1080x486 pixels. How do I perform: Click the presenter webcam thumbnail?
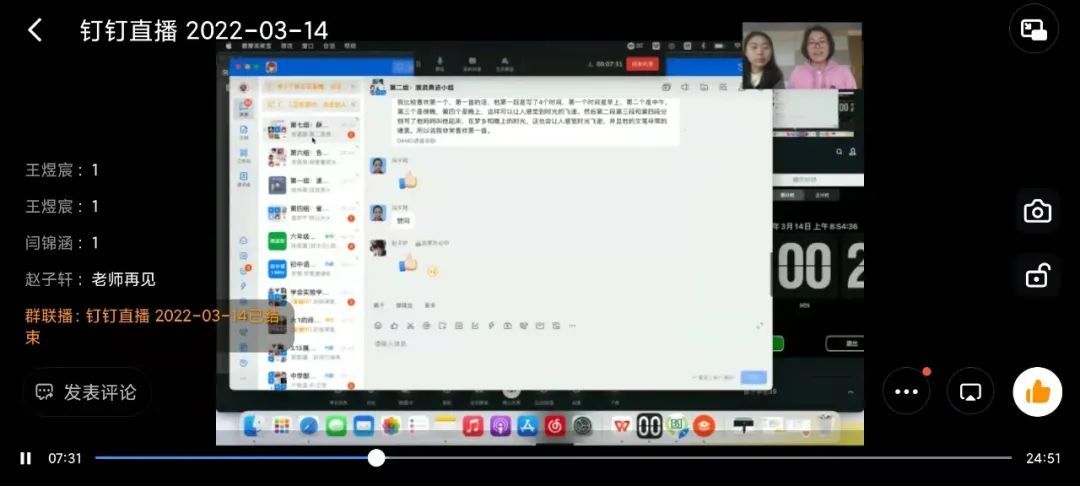point(802,57)
